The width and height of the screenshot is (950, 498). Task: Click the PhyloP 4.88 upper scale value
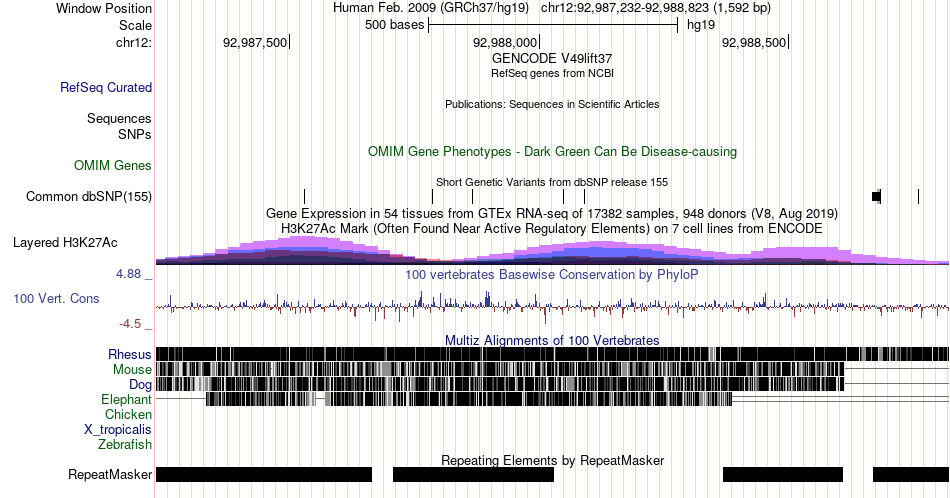click(128, 274)
